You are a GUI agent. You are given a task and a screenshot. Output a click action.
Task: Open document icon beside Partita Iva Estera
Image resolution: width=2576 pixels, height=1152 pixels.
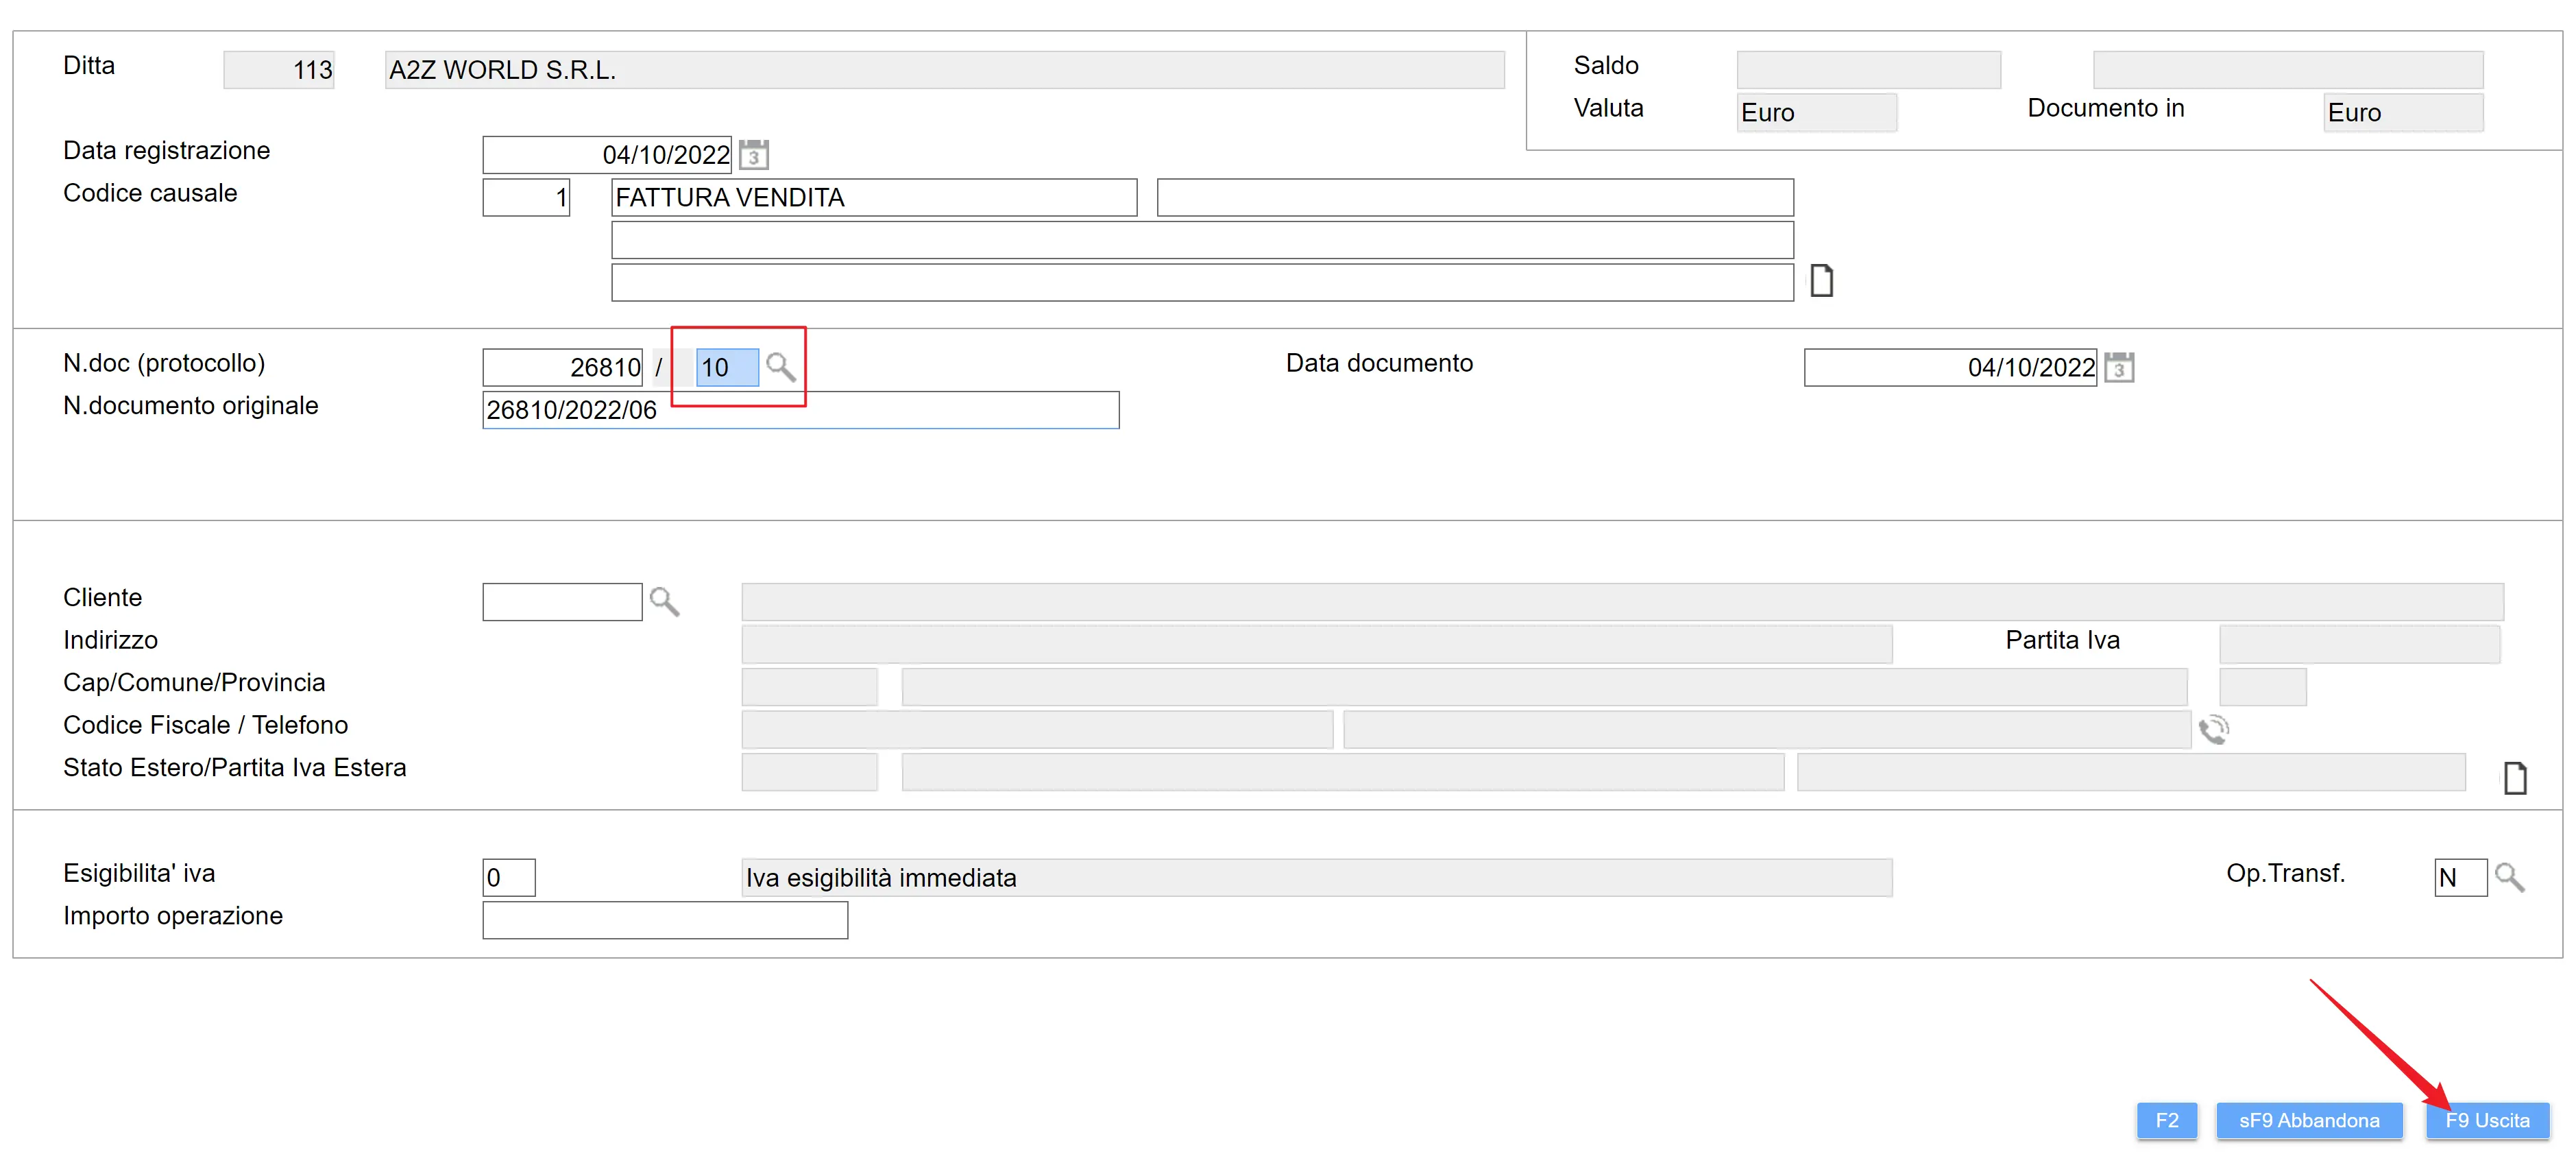click(2514, 777)
